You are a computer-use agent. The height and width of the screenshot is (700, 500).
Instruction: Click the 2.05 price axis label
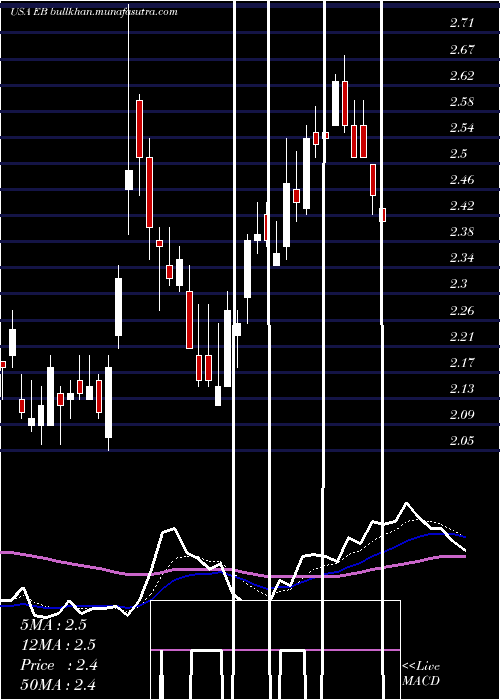point(462,441)
